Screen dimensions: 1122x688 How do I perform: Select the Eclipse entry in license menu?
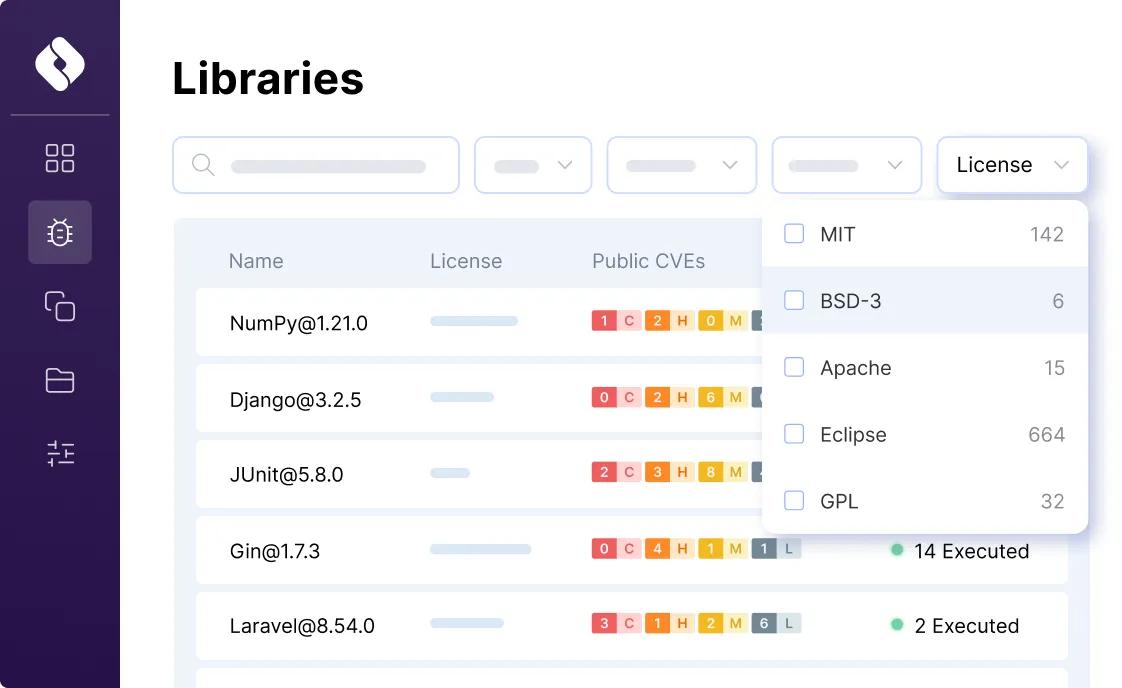coord(852,434)
